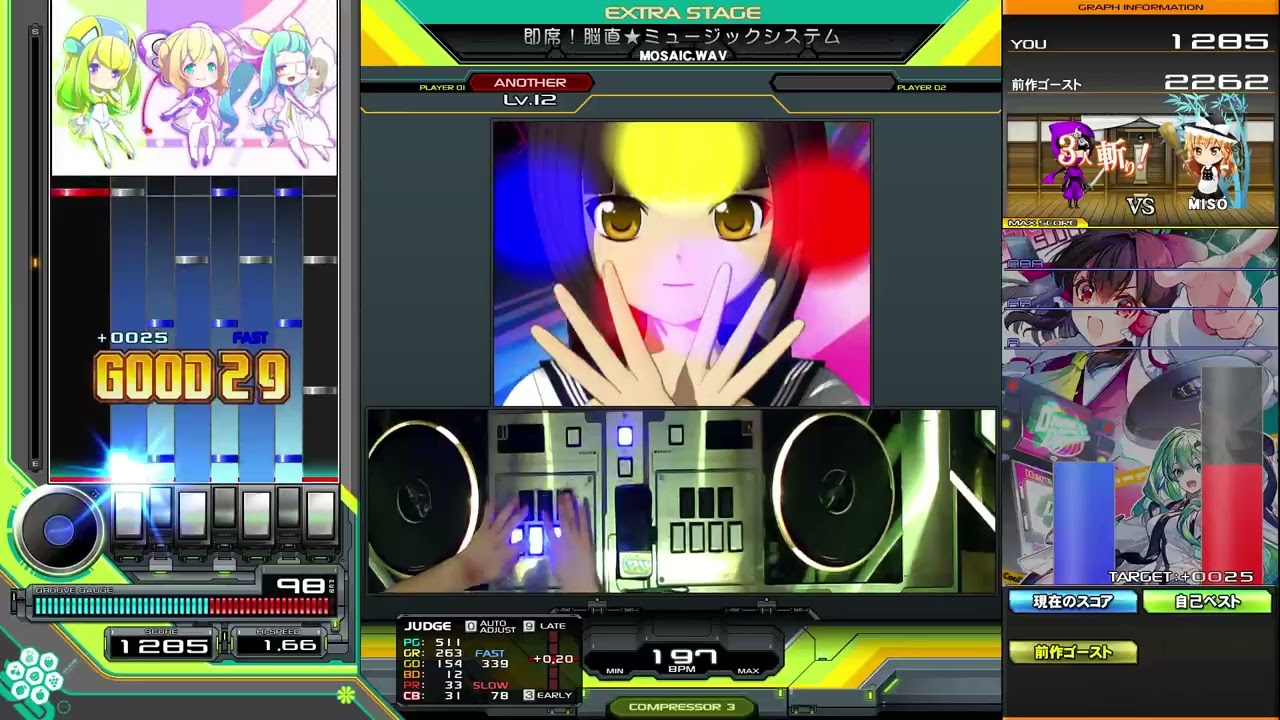Click the CB: 31 judge row
Screen dimensions: 1280x720
click(x=433, y=696)
